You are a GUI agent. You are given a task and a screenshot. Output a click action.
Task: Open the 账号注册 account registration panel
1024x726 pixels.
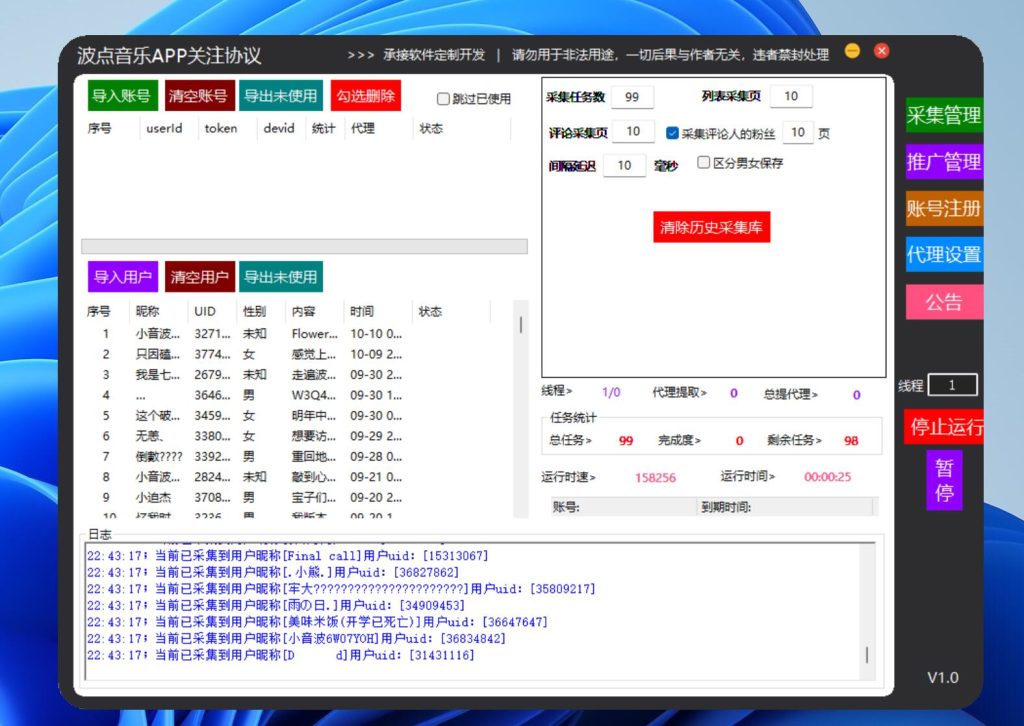click(x=943, y=208)
